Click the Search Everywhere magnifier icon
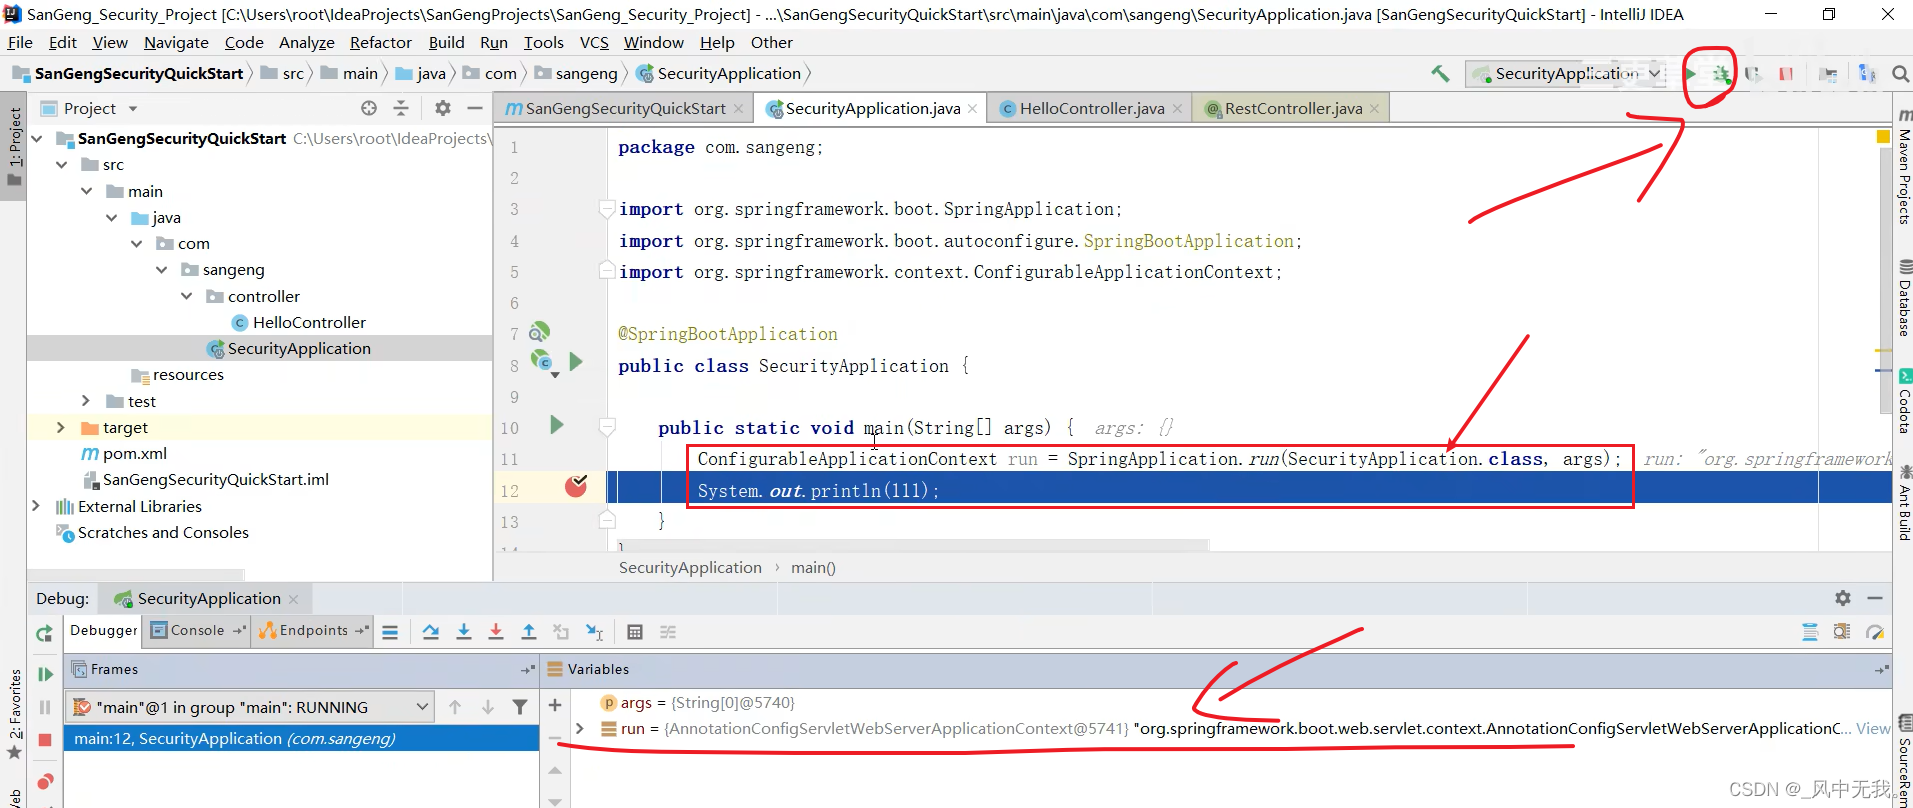Image resolution: width=1913 pixels, height=808 pixels. click(1900, 74)
